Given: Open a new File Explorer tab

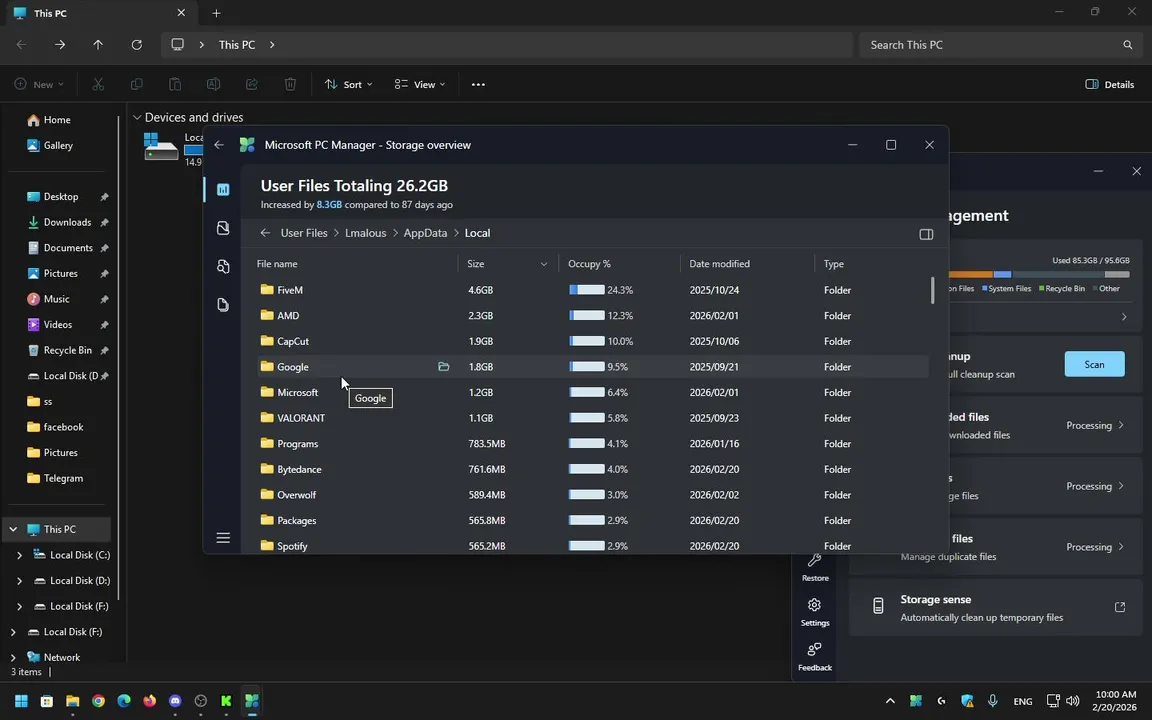Looking at the screenshot, I should 216,13.
